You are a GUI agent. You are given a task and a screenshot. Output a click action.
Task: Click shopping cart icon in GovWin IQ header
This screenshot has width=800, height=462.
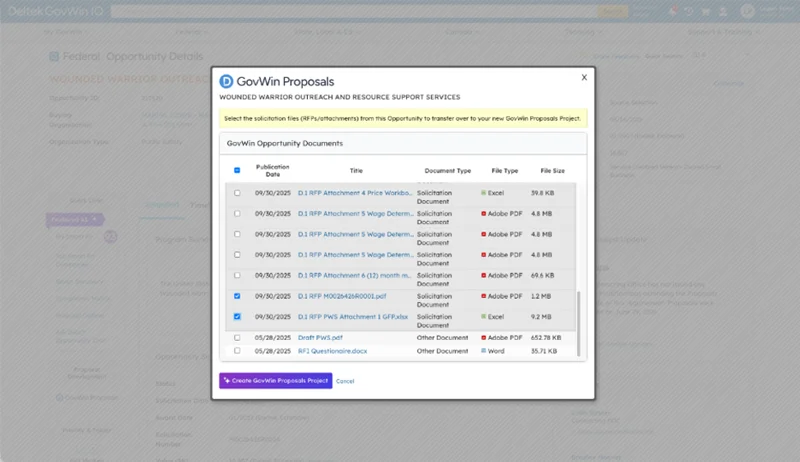pyautogui.click(x=706, y=11)
